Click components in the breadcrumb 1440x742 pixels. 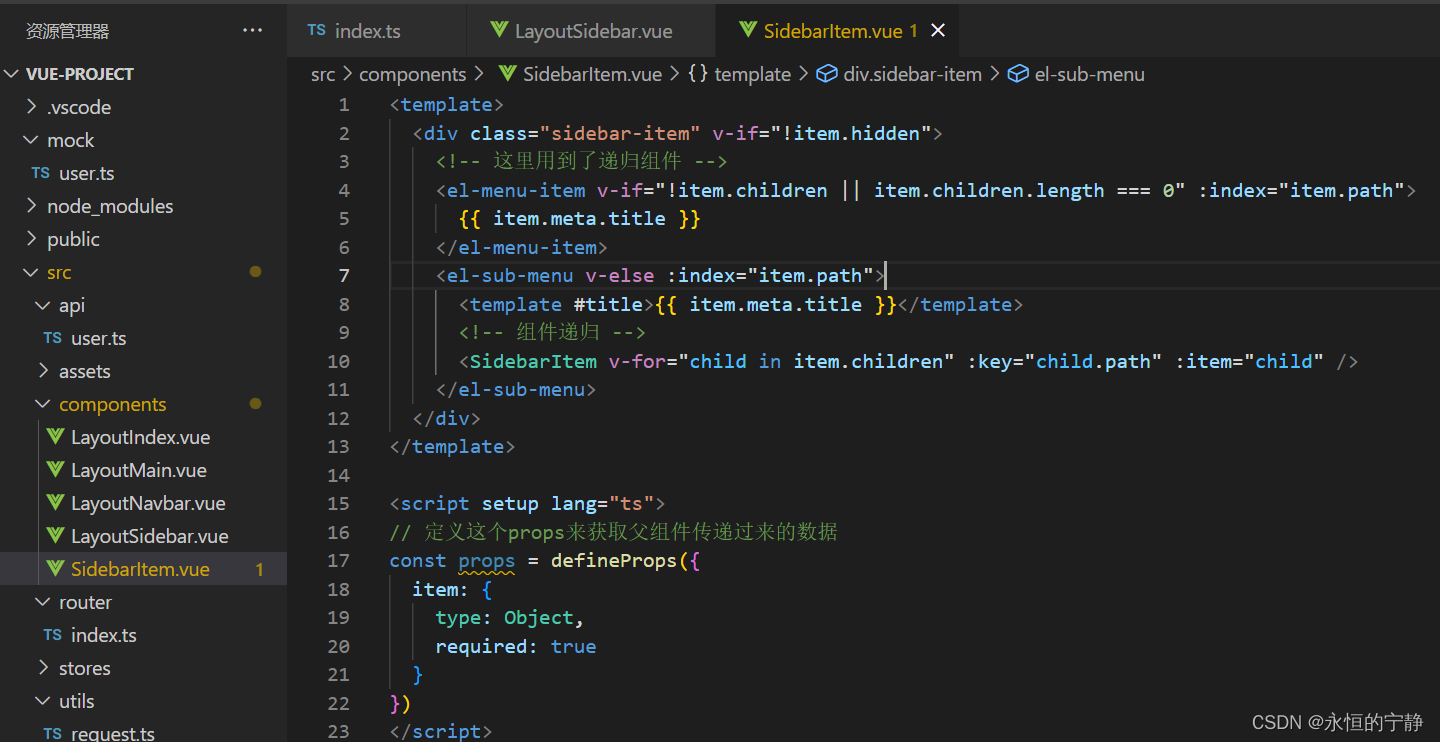pos(412,74)
